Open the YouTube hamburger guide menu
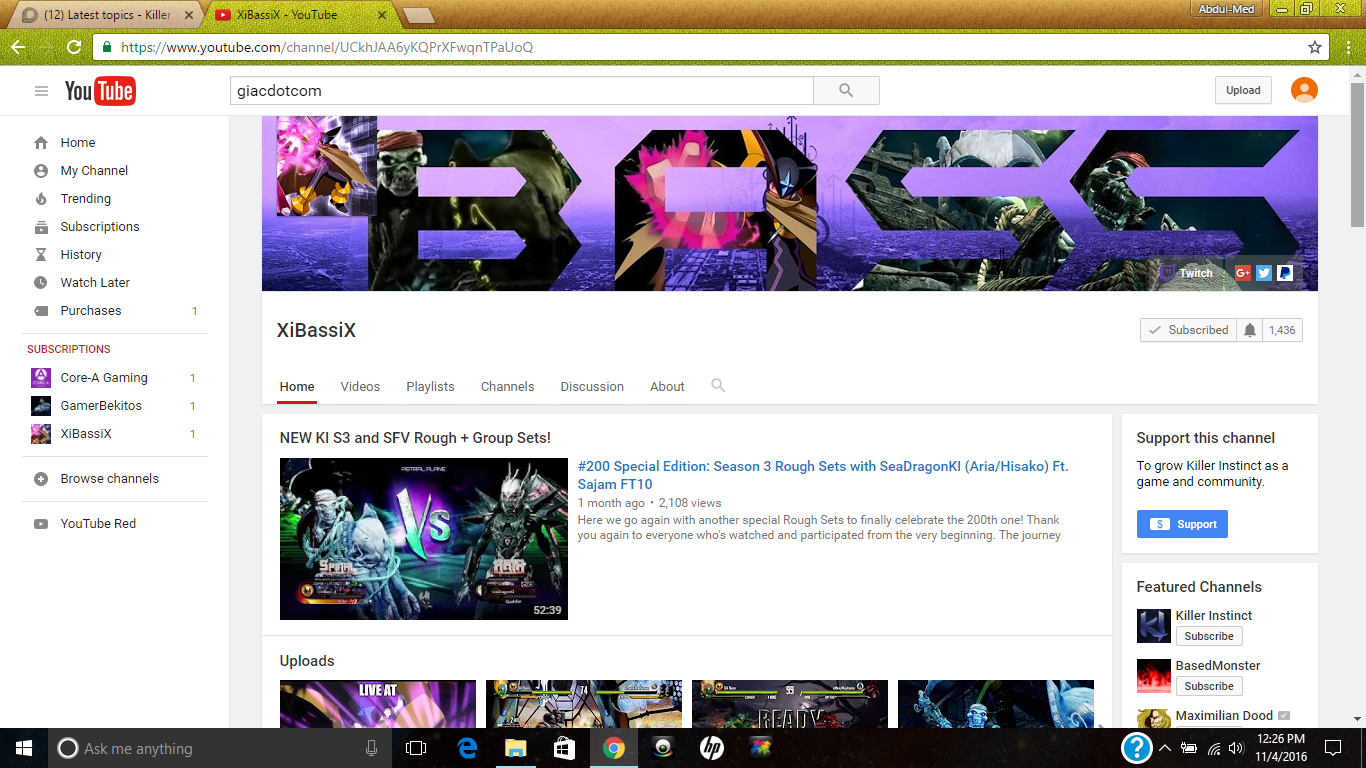 41,91
